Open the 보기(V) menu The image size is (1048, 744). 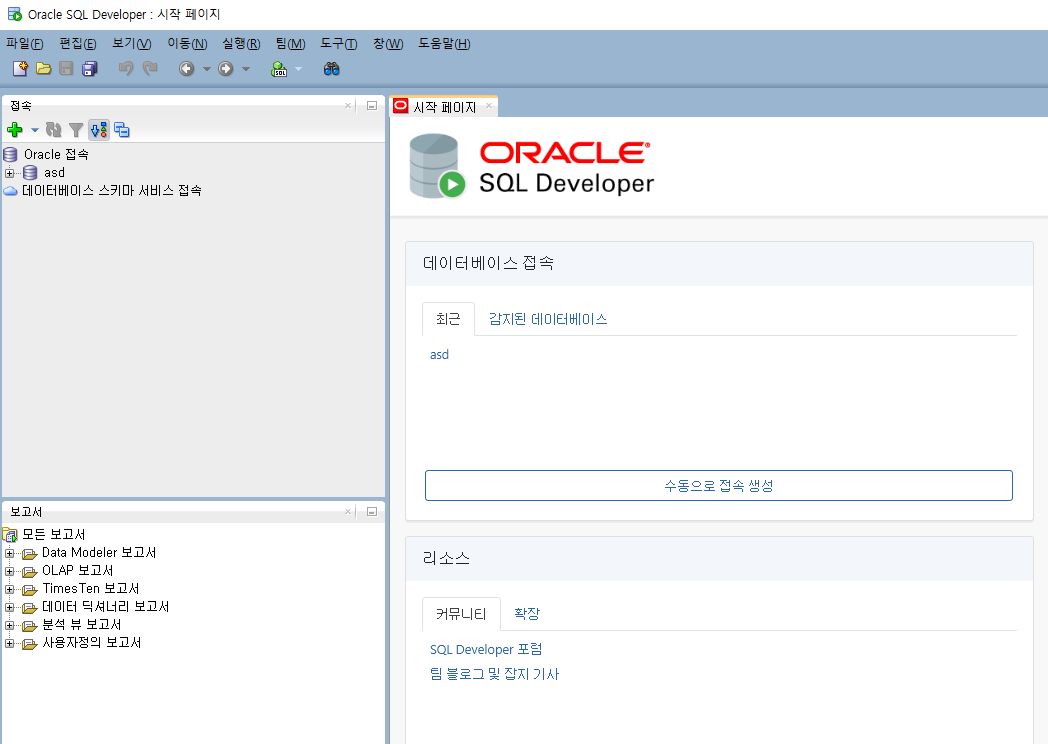coord(132,43)
